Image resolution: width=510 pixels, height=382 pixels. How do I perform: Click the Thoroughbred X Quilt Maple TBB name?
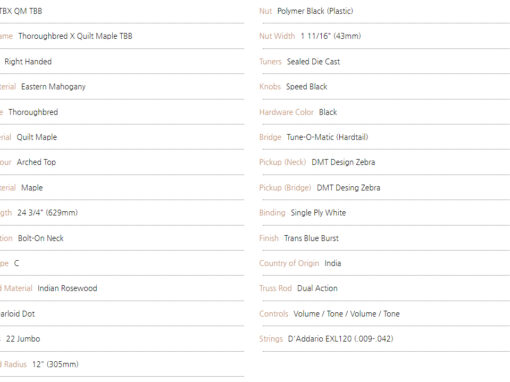click(x=75, y=36)
